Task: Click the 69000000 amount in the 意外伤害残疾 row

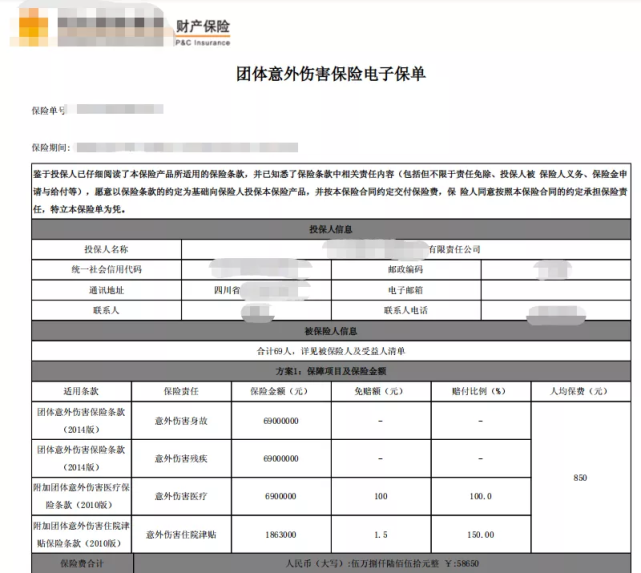Action: (281, 459)
